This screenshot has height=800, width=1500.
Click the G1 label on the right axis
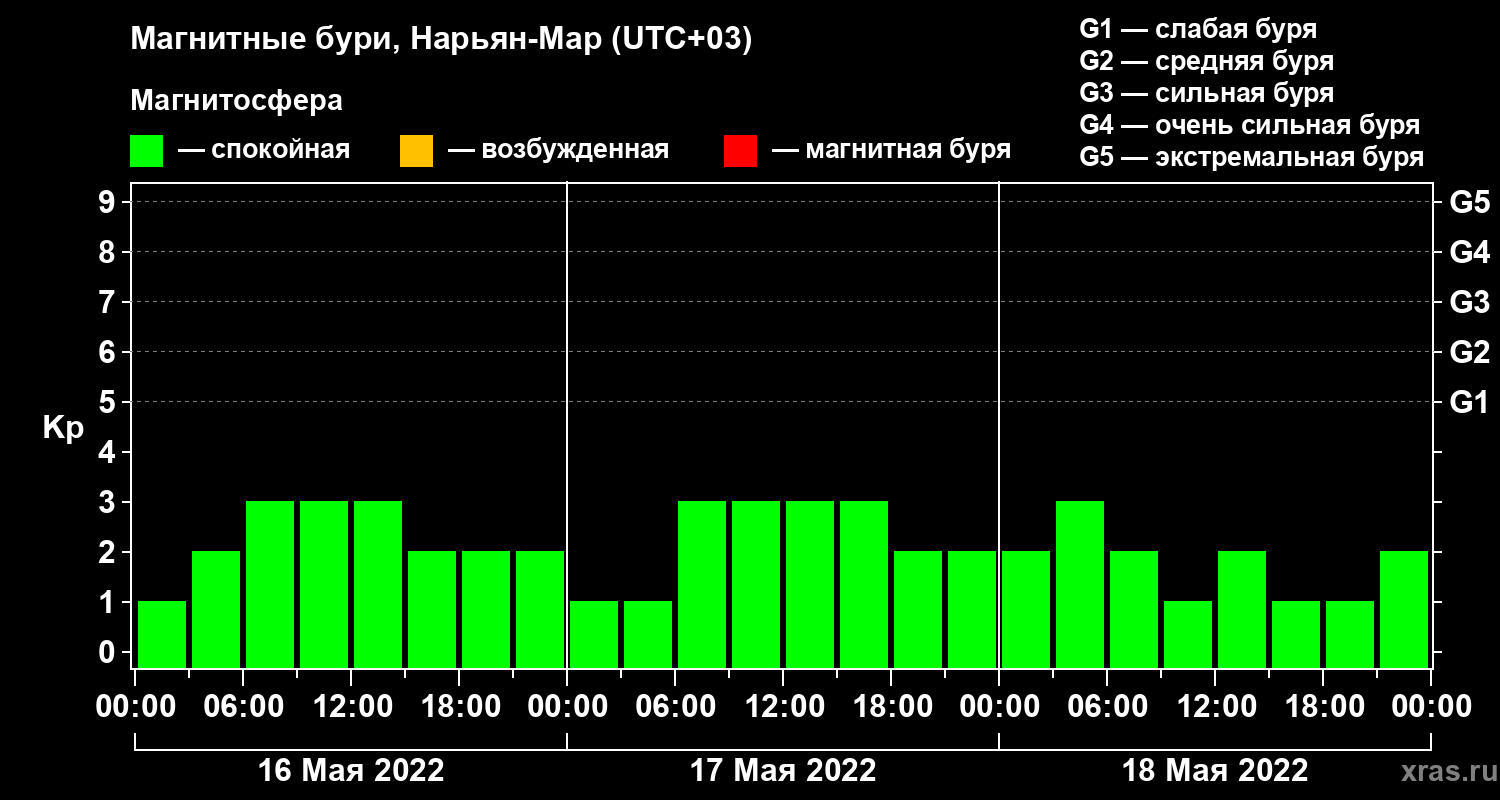[1469, 402]
